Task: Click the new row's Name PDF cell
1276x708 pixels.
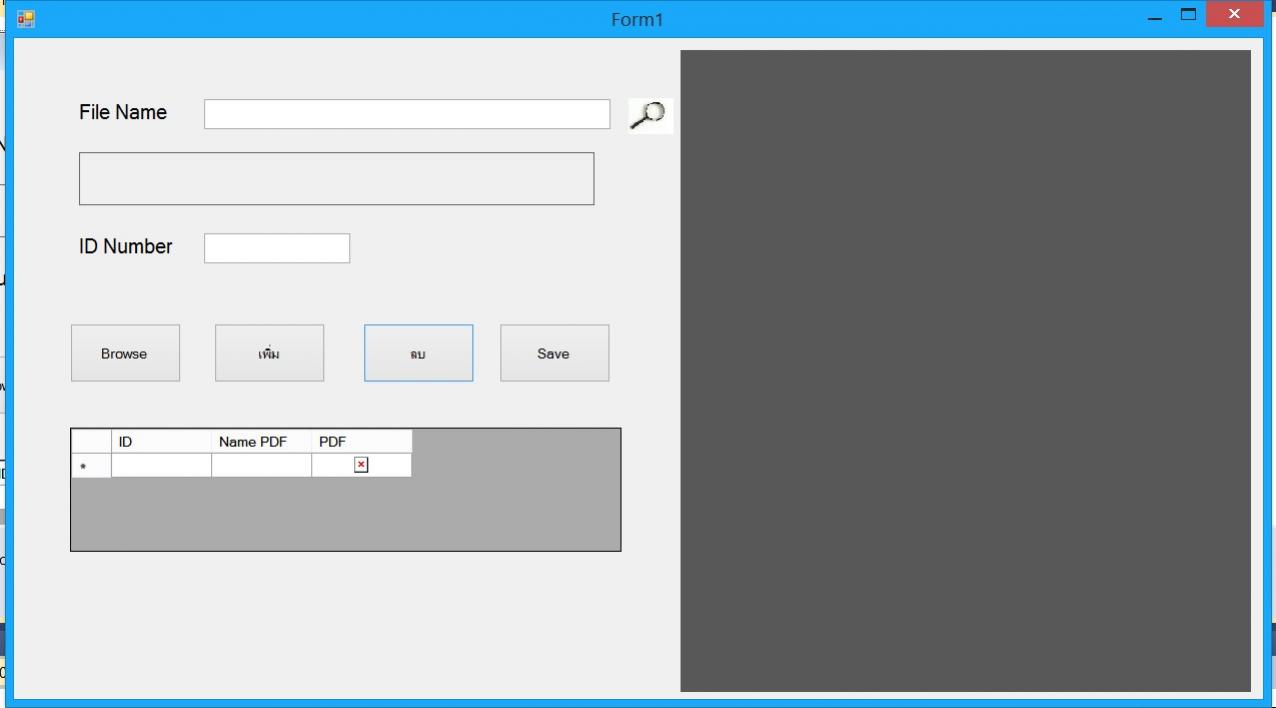Action: click(261, 465)
